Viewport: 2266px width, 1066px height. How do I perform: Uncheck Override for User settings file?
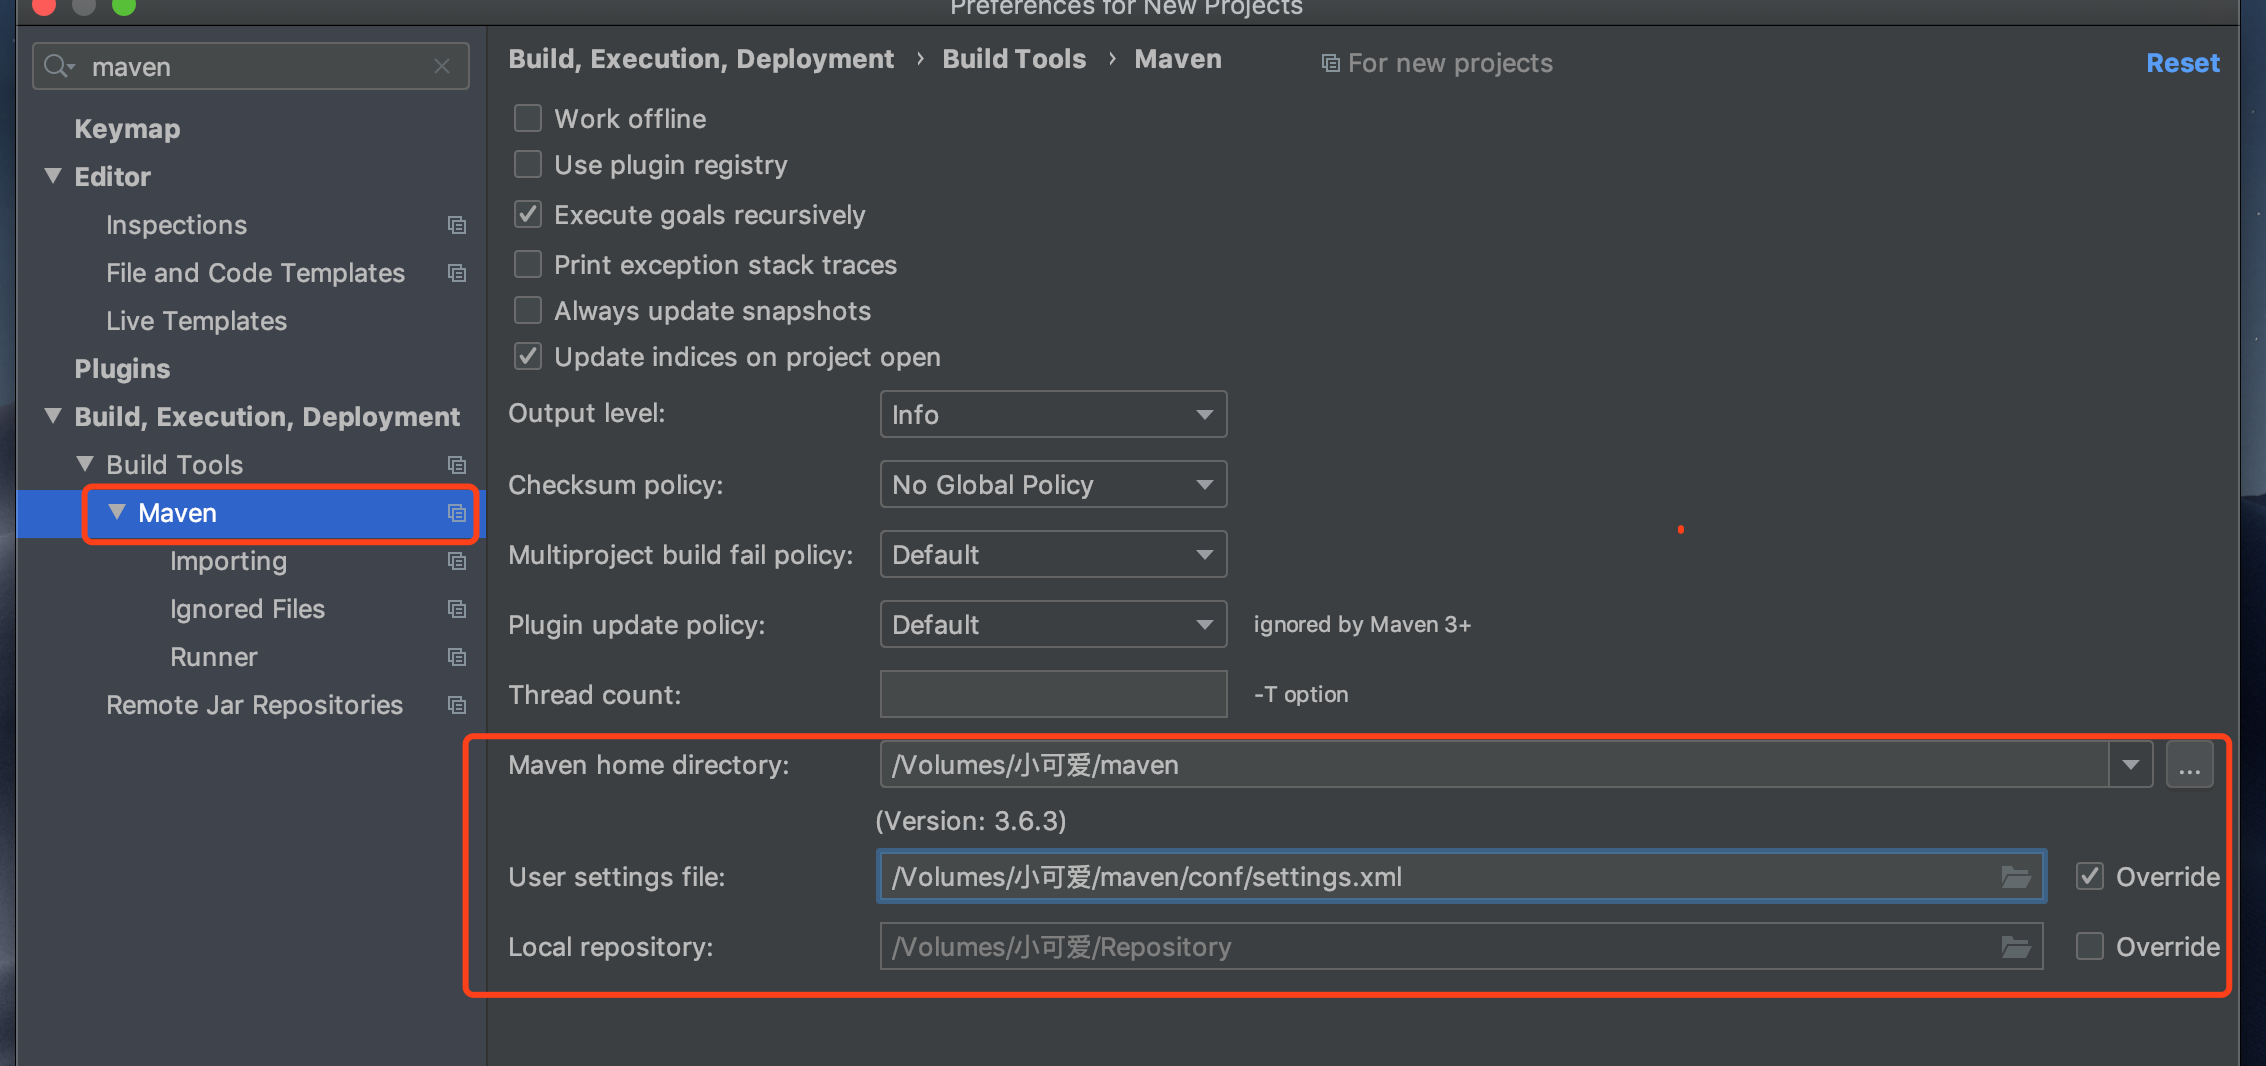2090,876
